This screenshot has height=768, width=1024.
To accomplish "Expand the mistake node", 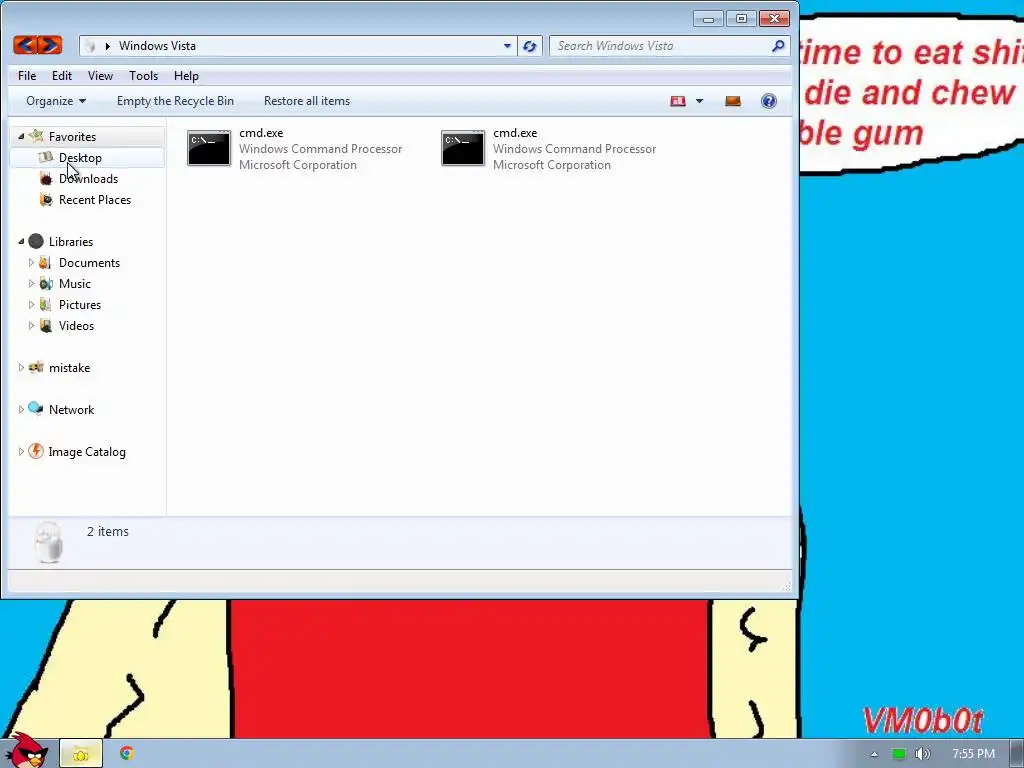I will pyautogui.click(x=21, y=368).
